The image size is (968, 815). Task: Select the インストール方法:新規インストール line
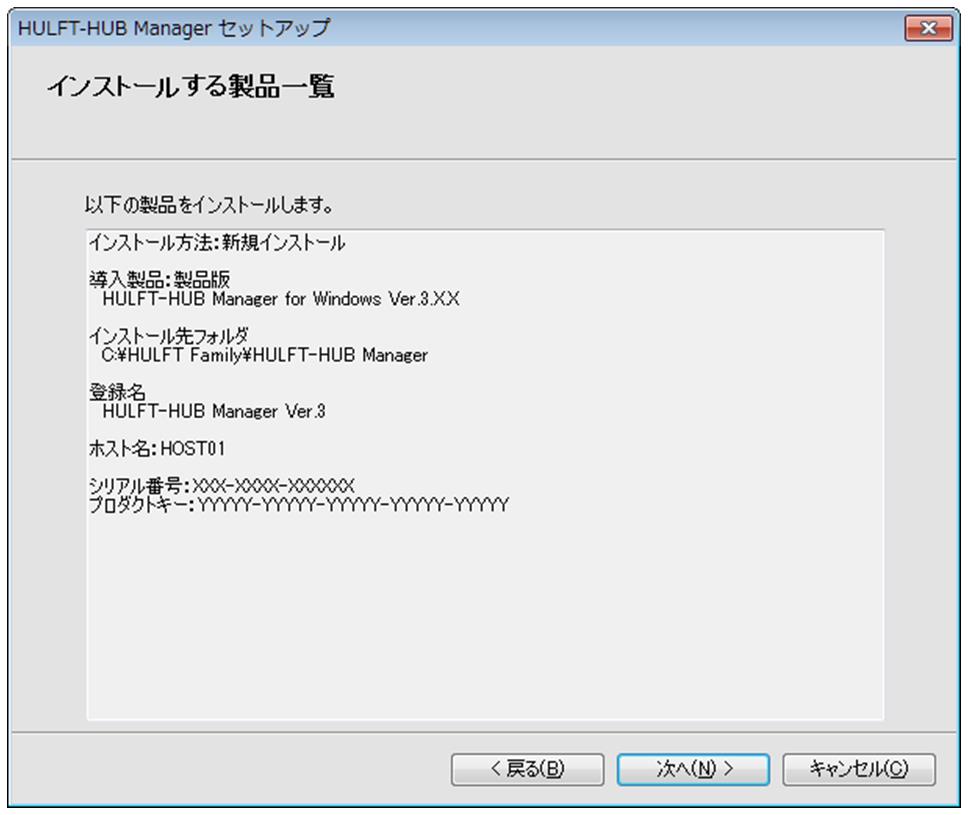coord(217,243)
